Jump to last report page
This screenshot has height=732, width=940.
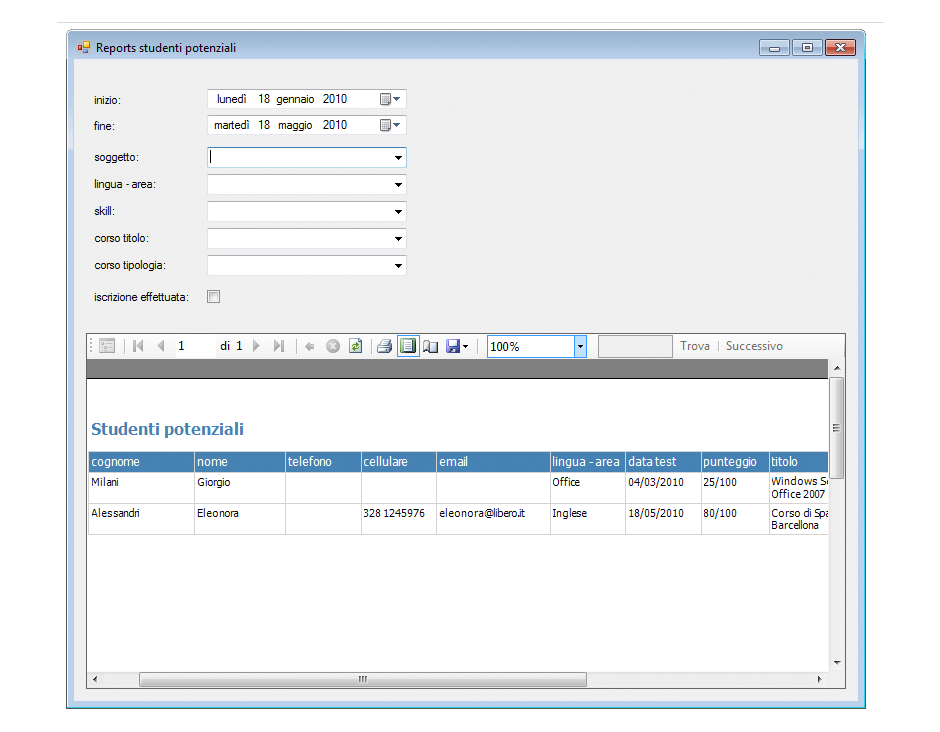279,346
